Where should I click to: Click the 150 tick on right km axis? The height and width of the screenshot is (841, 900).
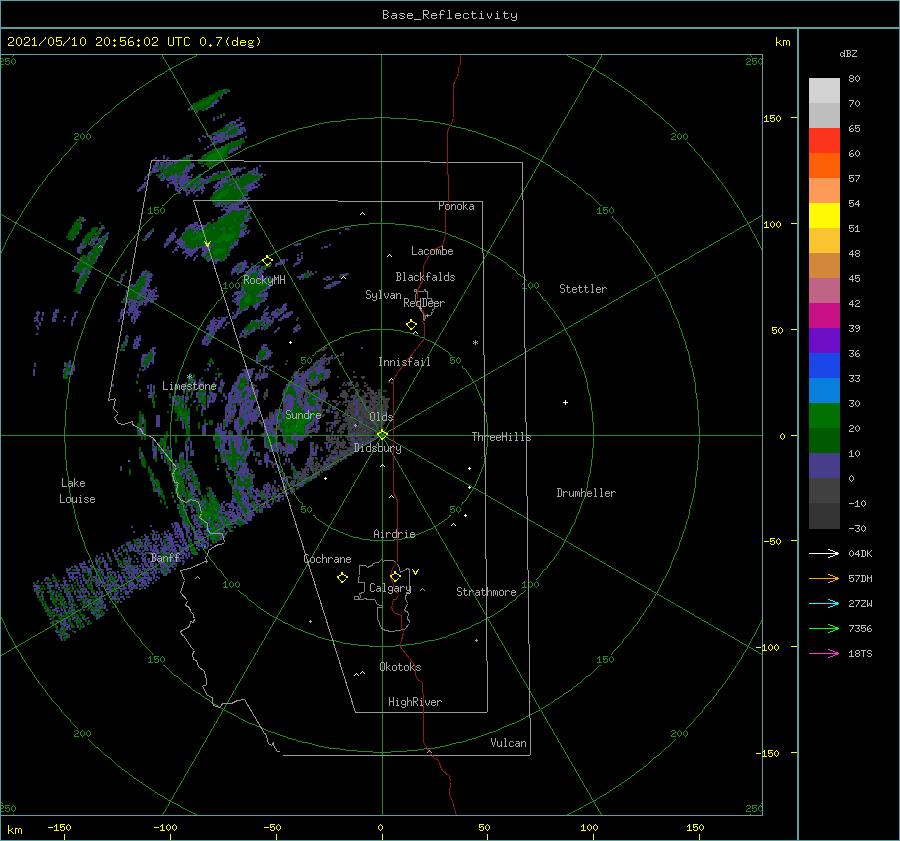click(x=773, y=118)
